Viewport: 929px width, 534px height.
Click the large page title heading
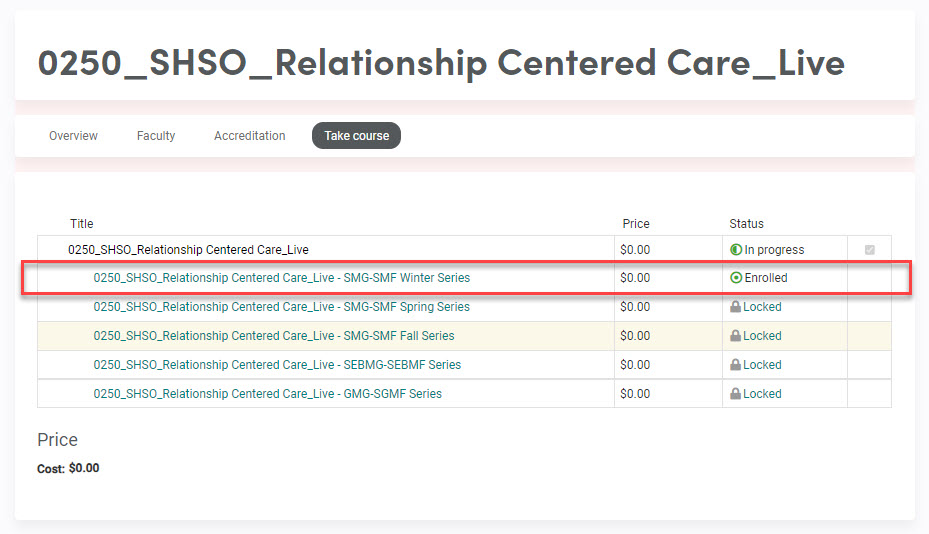441,62
